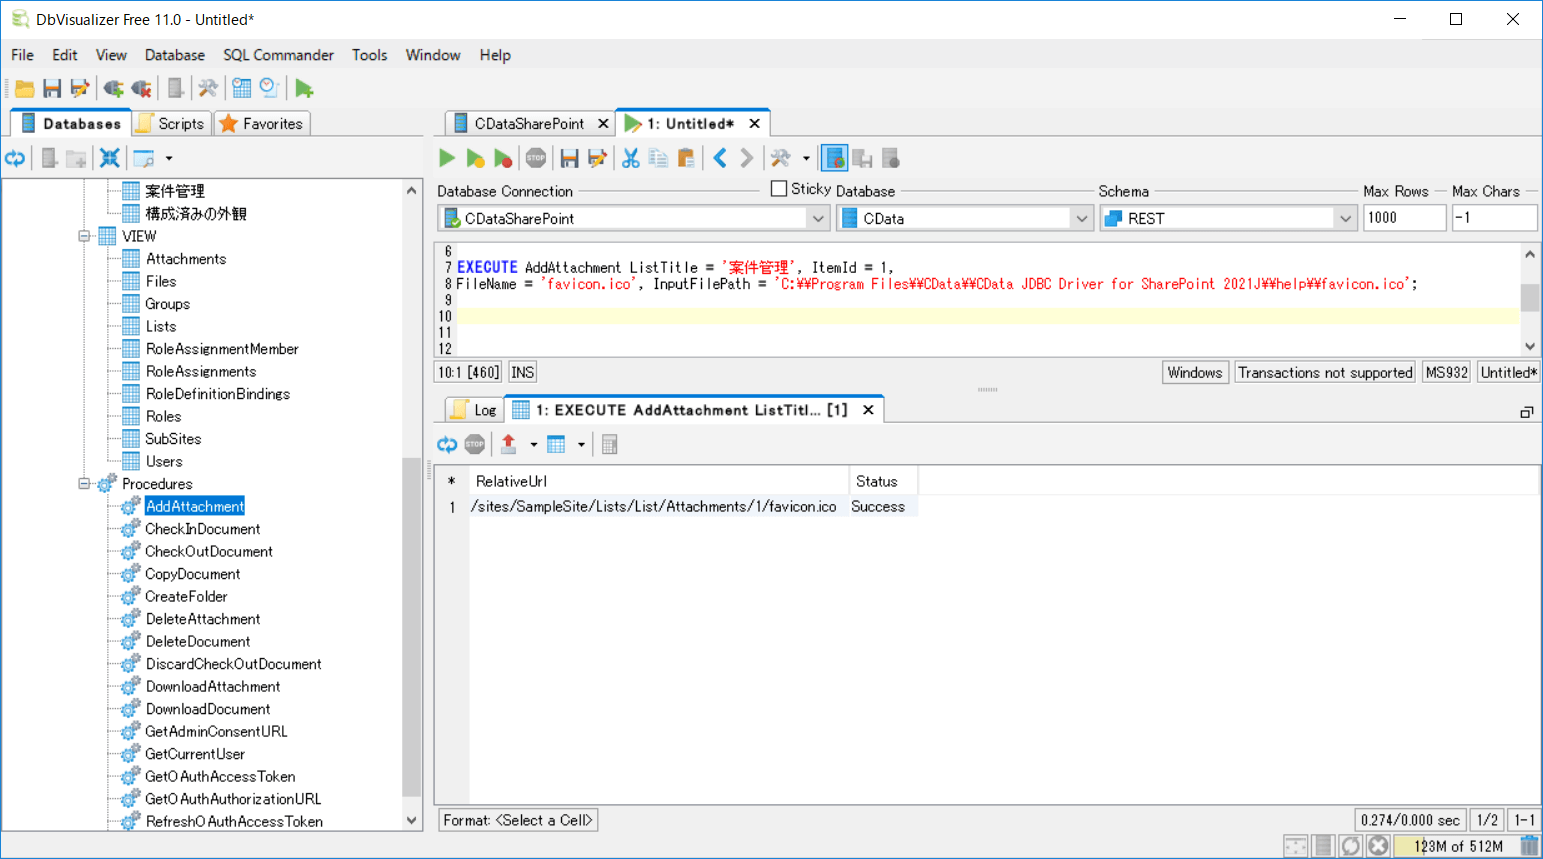Switch to the Scripts tab
Screen dimensions: 1543x859
tap(171, 122)
